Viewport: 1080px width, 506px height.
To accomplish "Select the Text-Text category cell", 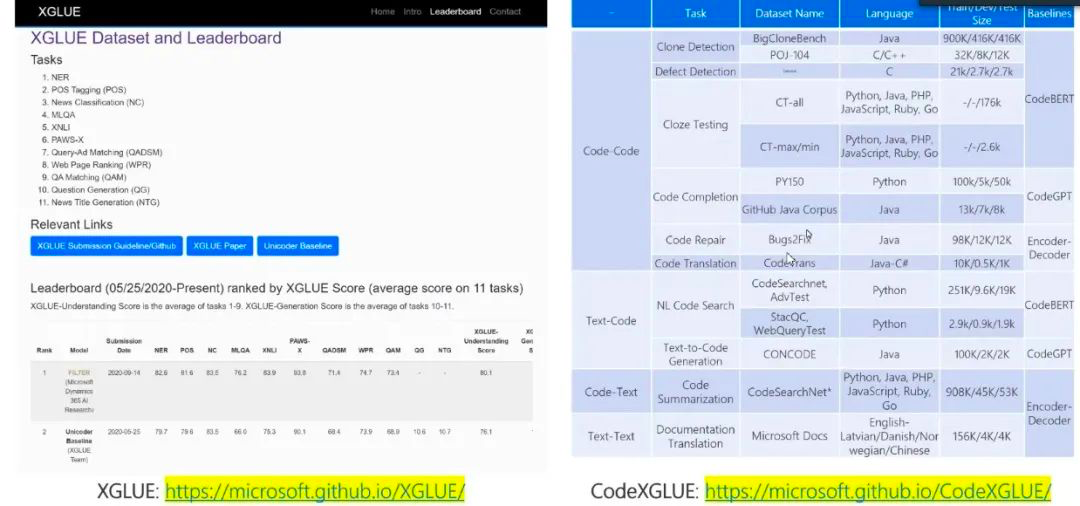I will coord(611,436).
